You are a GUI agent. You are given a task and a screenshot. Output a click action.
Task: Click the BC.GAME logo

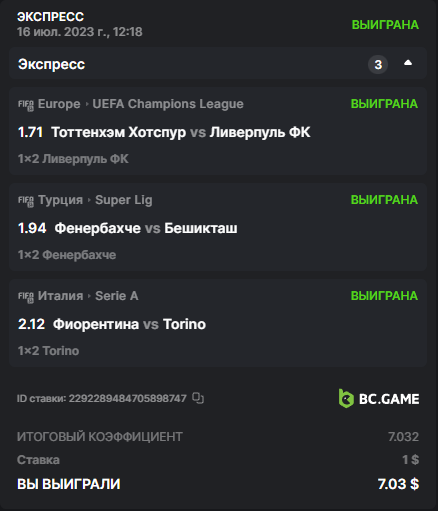379,399
